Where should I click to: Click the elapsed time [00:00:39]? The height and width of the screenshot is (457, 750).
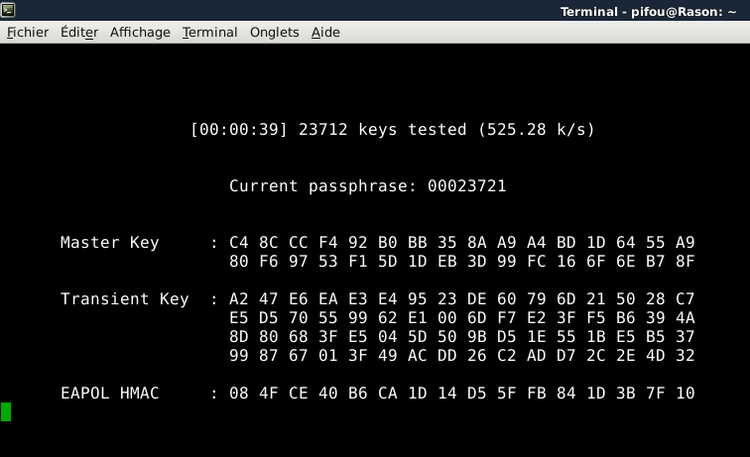(238, 130)
